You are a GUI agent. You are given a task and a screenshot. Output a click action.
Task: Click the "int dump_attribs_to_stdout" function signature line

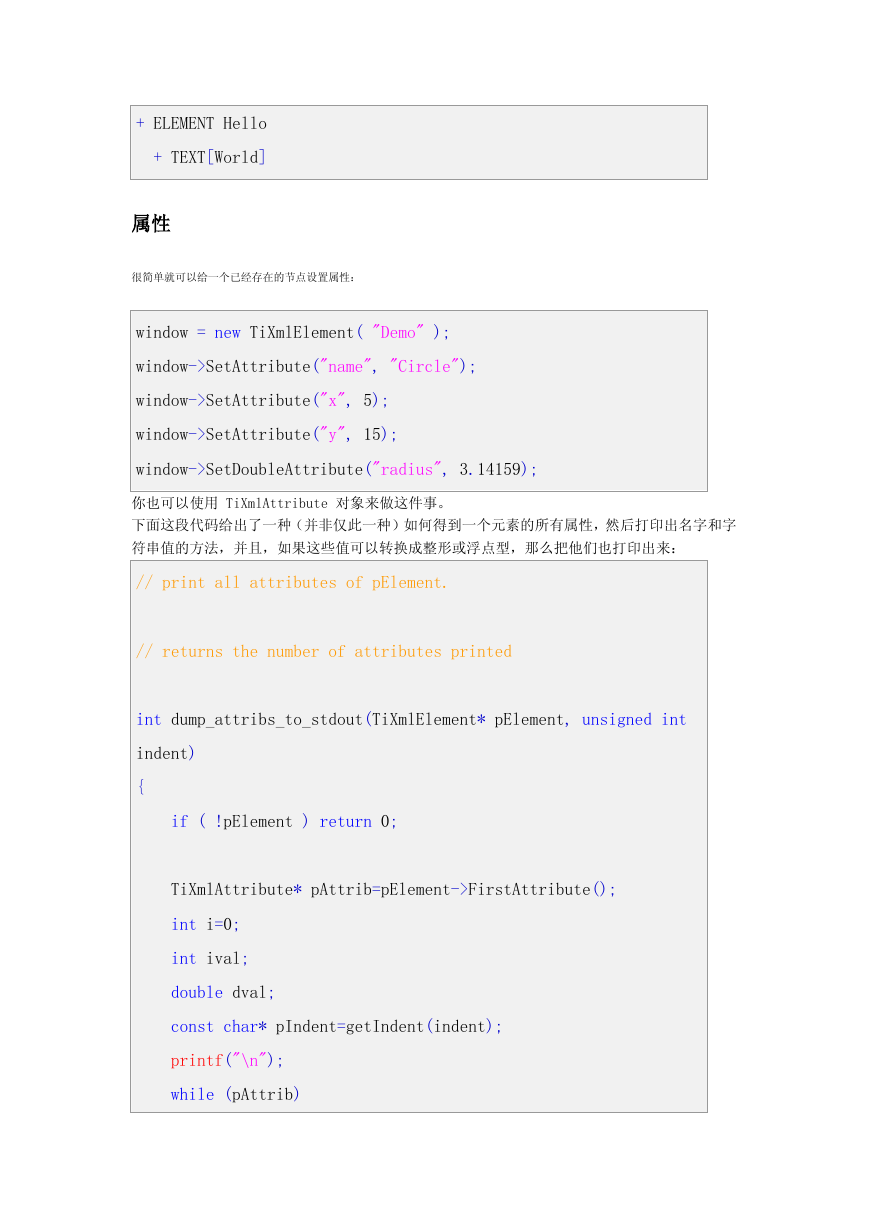coord(411,720)
